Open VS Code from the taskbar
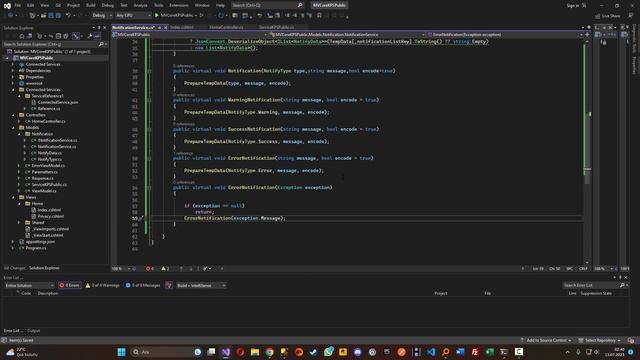The image size is (640, 360). [431, 352]
